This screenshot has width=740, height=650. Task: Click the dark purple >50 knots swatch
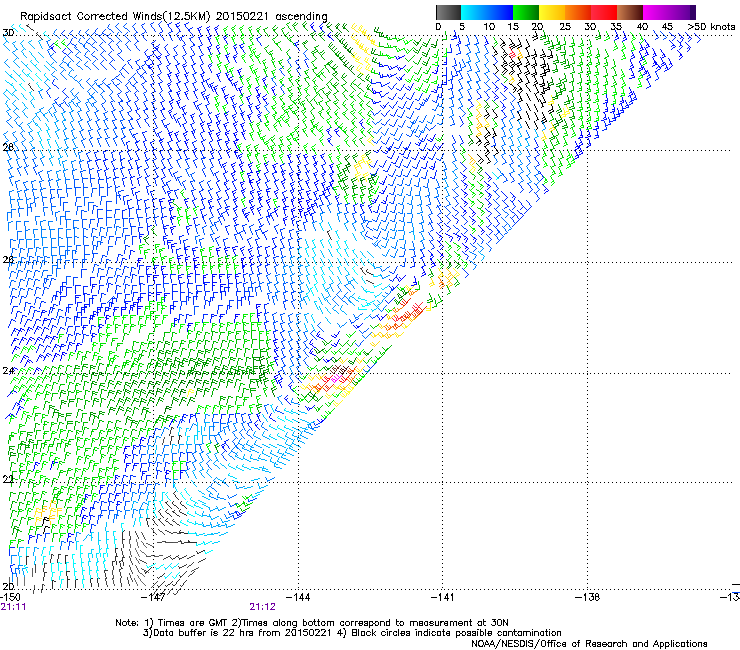[x=693, y=13]
